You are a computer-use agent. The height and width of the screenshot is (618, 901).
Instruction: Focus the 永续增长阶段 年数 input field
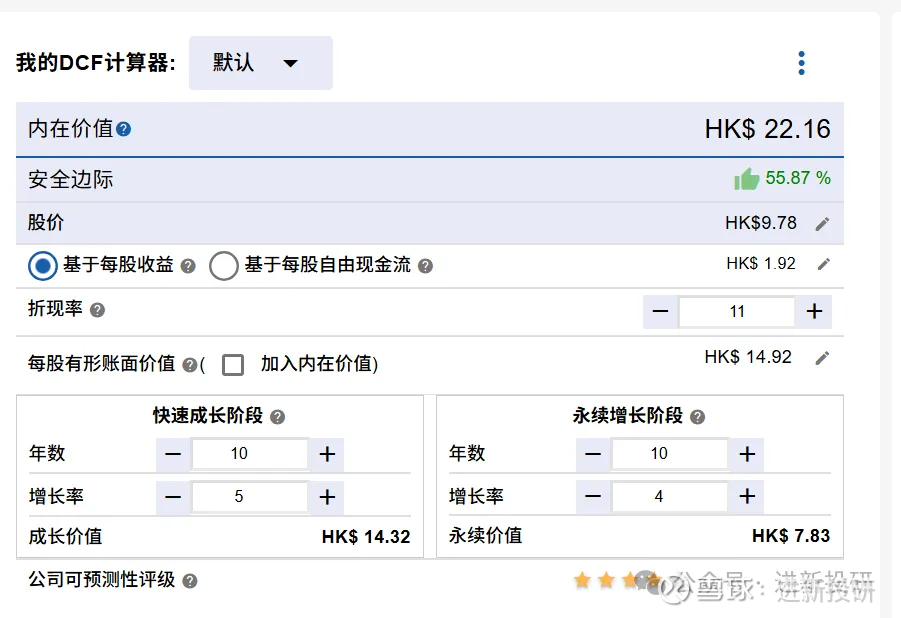[x=670, y=454]
